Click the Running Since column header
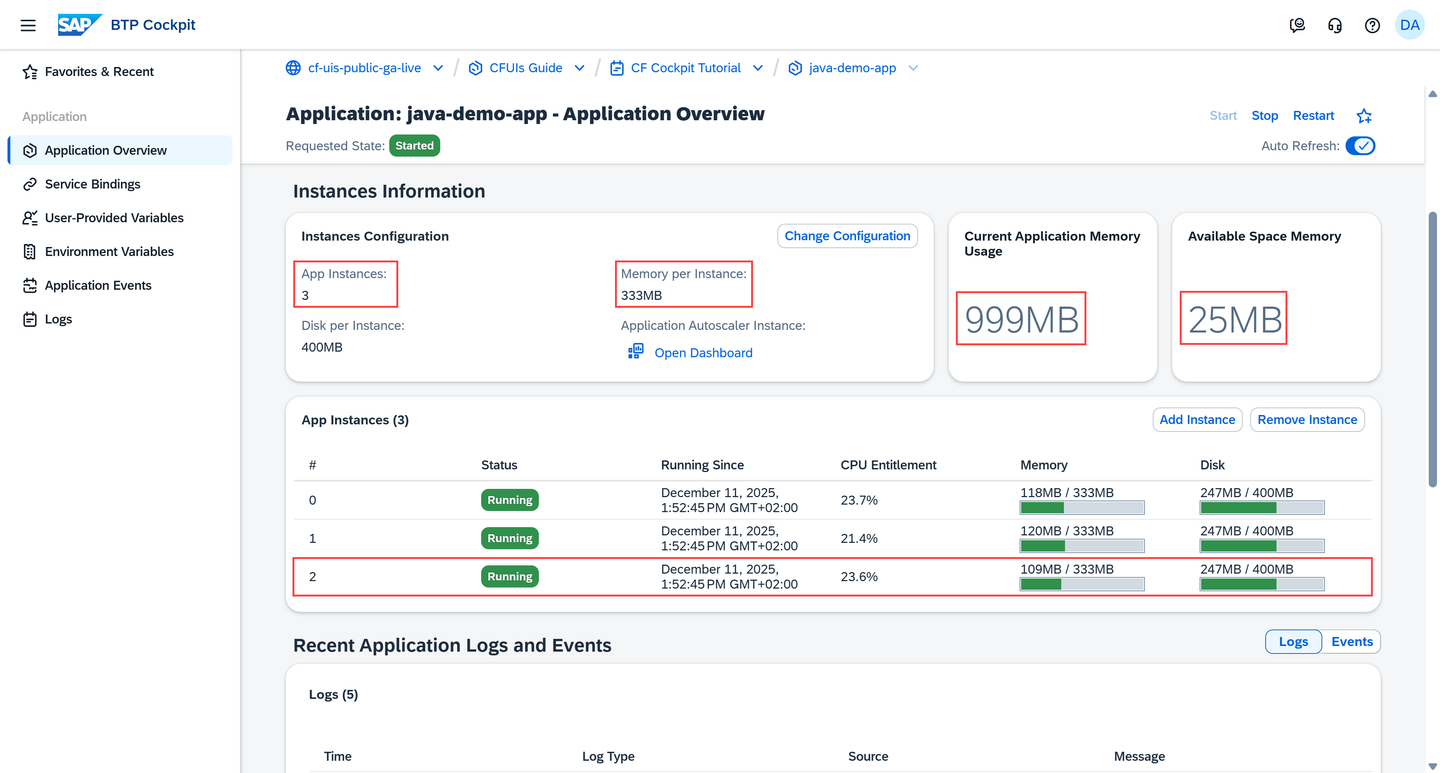Viewport: 1440px width, 773px height. tap(702, 465)
